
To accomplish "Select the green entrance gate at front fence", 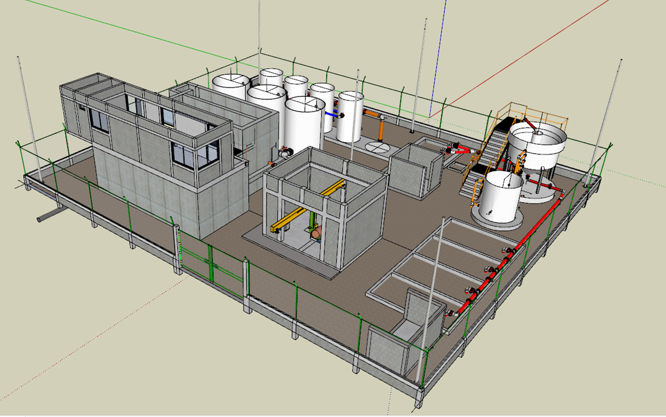I will pos(211,262).
